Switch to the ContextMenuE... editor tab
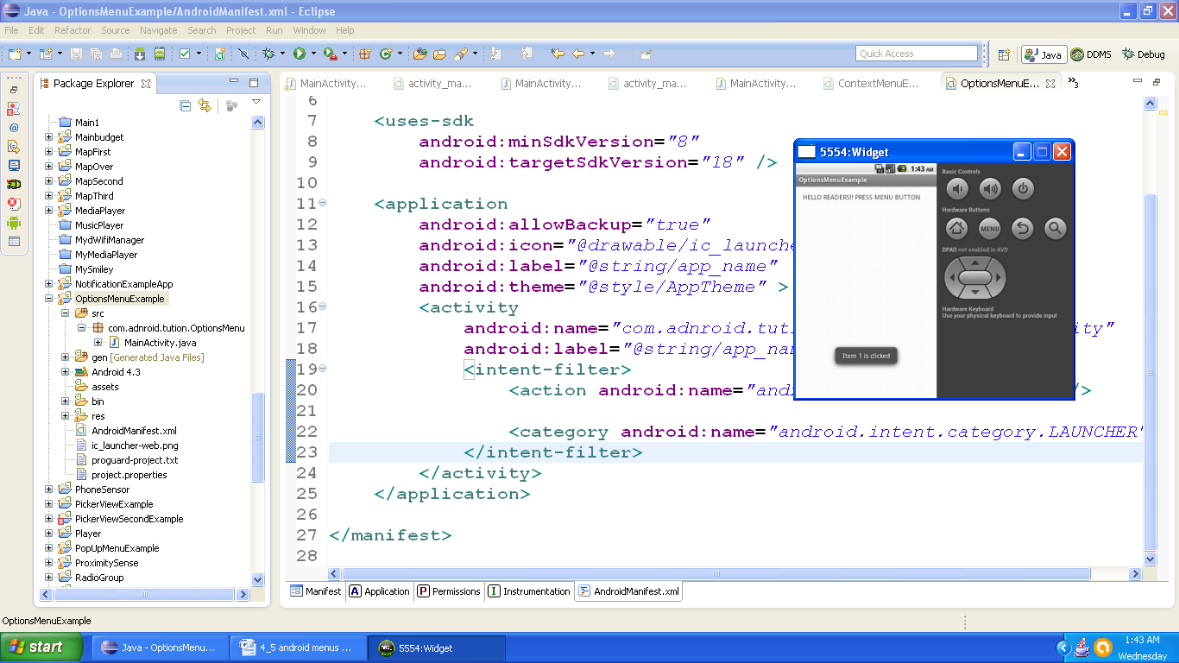1179x663 pixels. [x=871, y=83]
